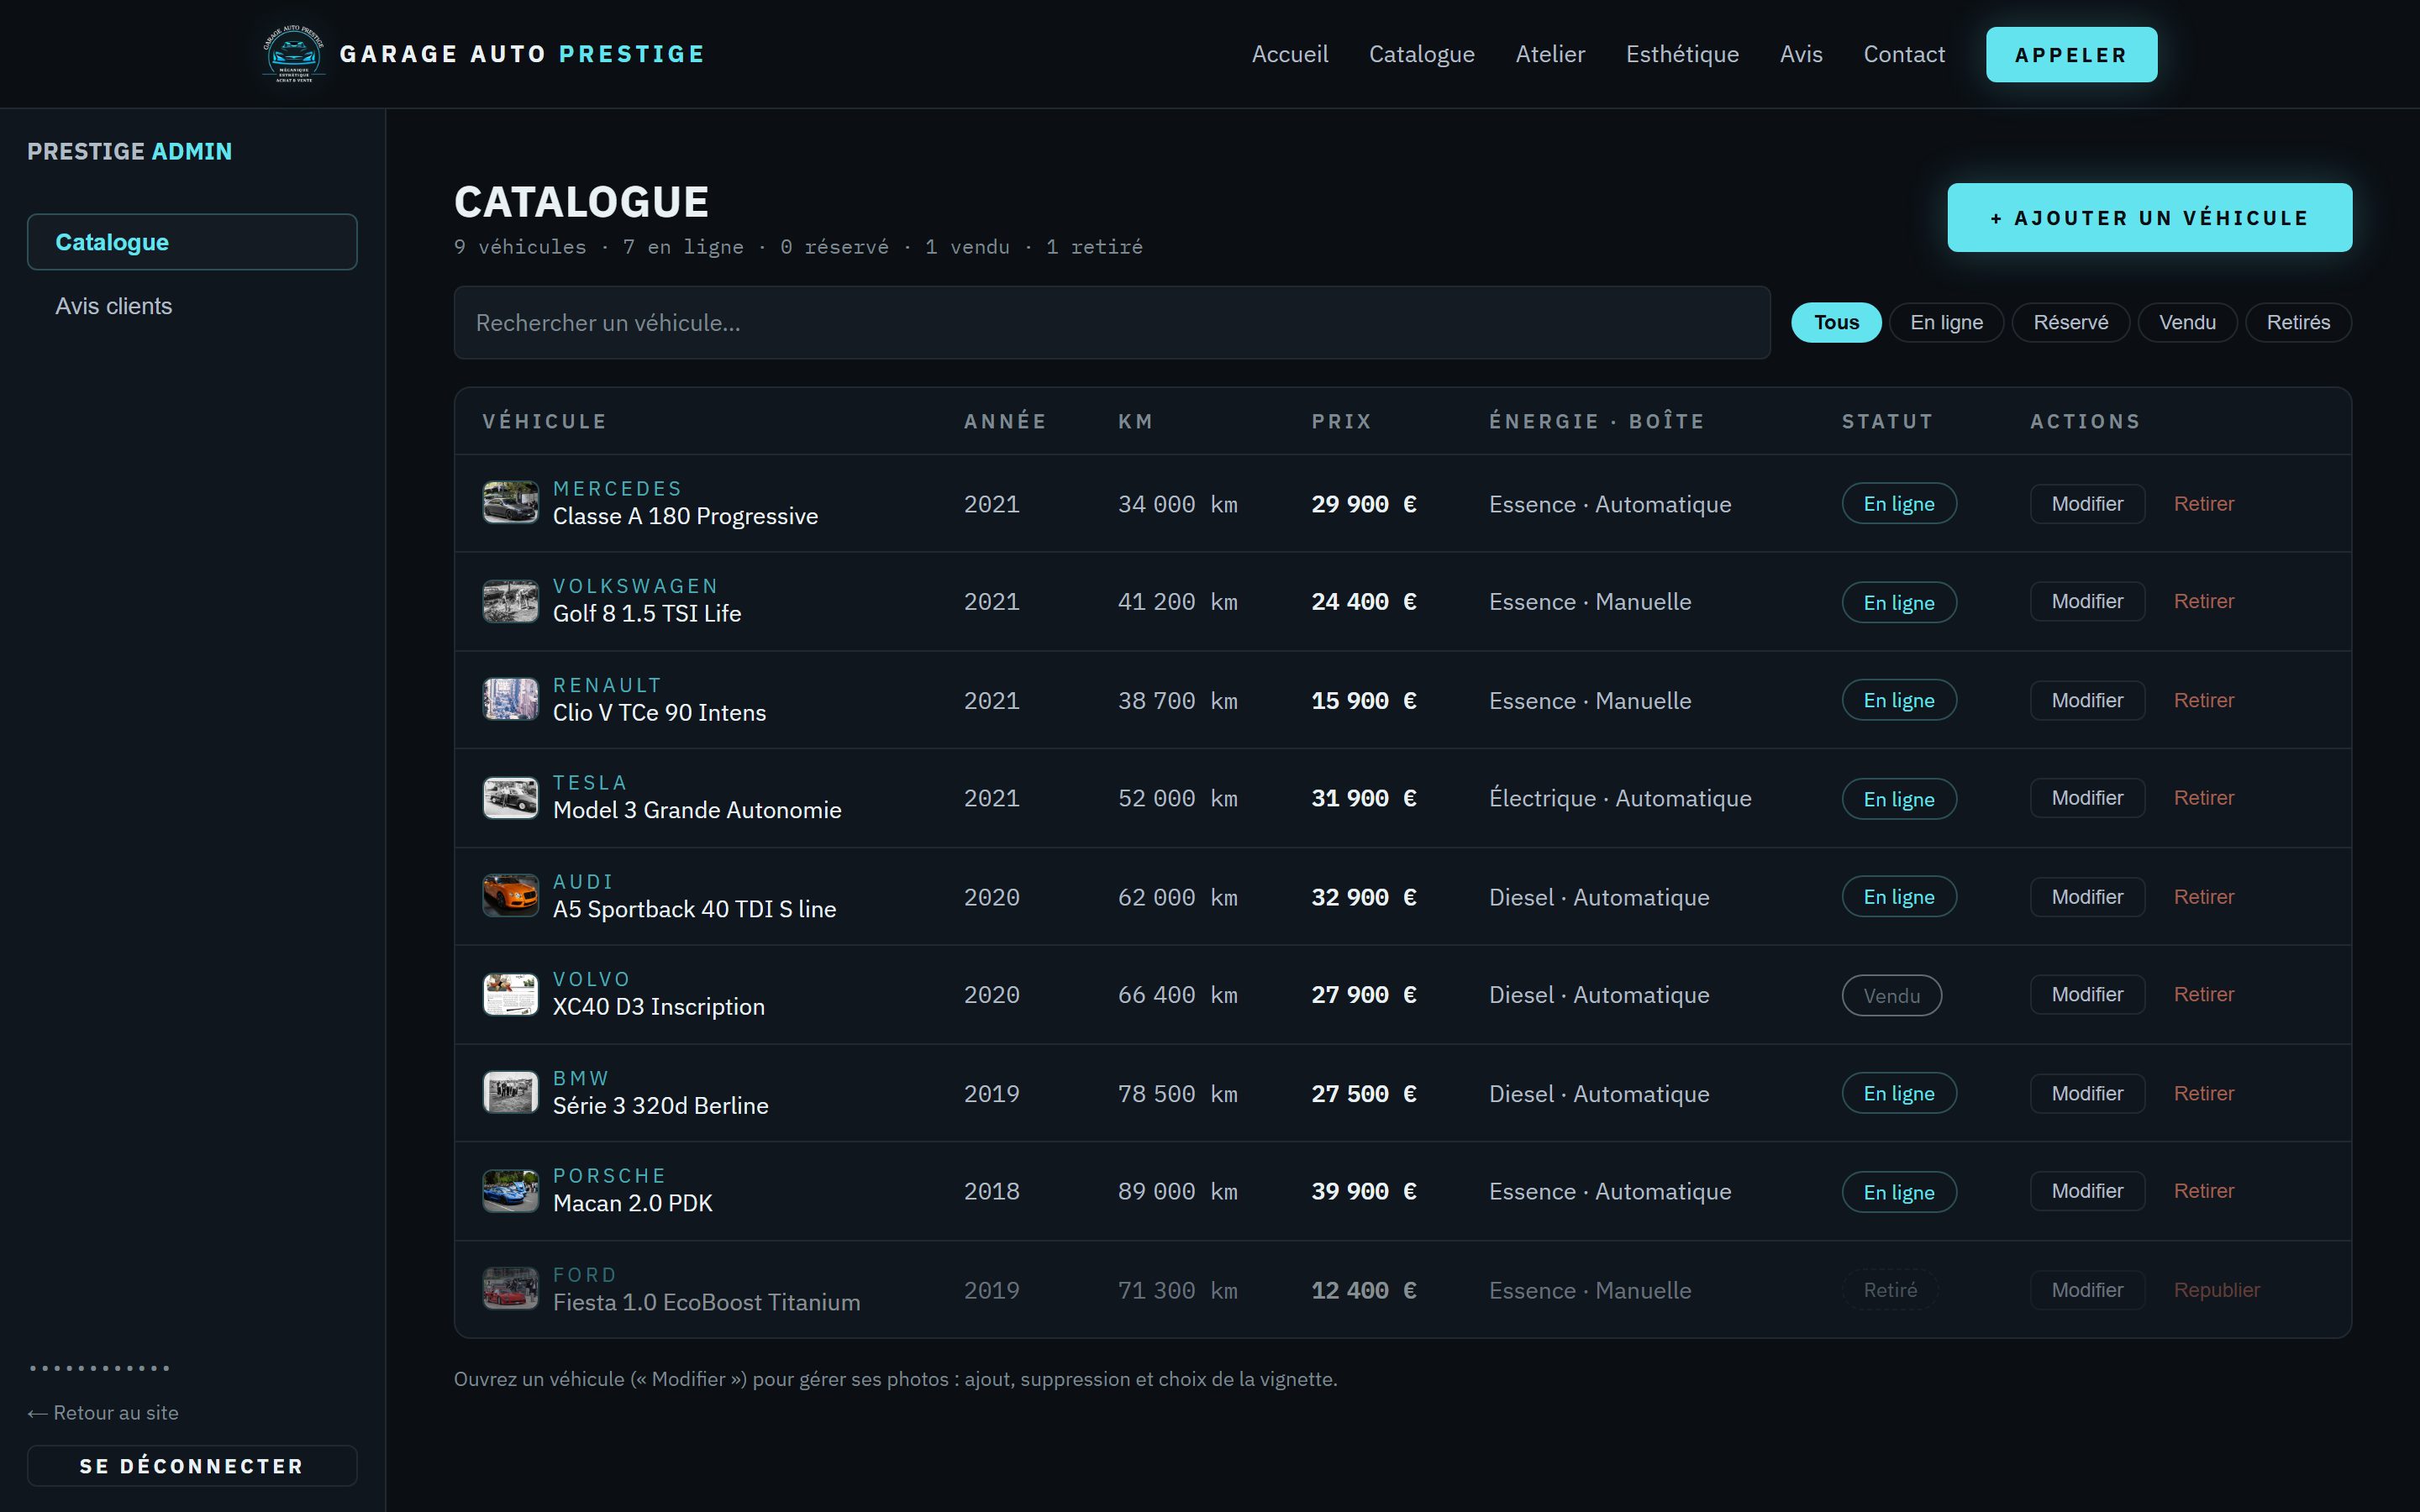The height and width of the screenshot is (1512, 2420).
Task: Open the Avis page in the top navigation
Action: [1801, 54]
